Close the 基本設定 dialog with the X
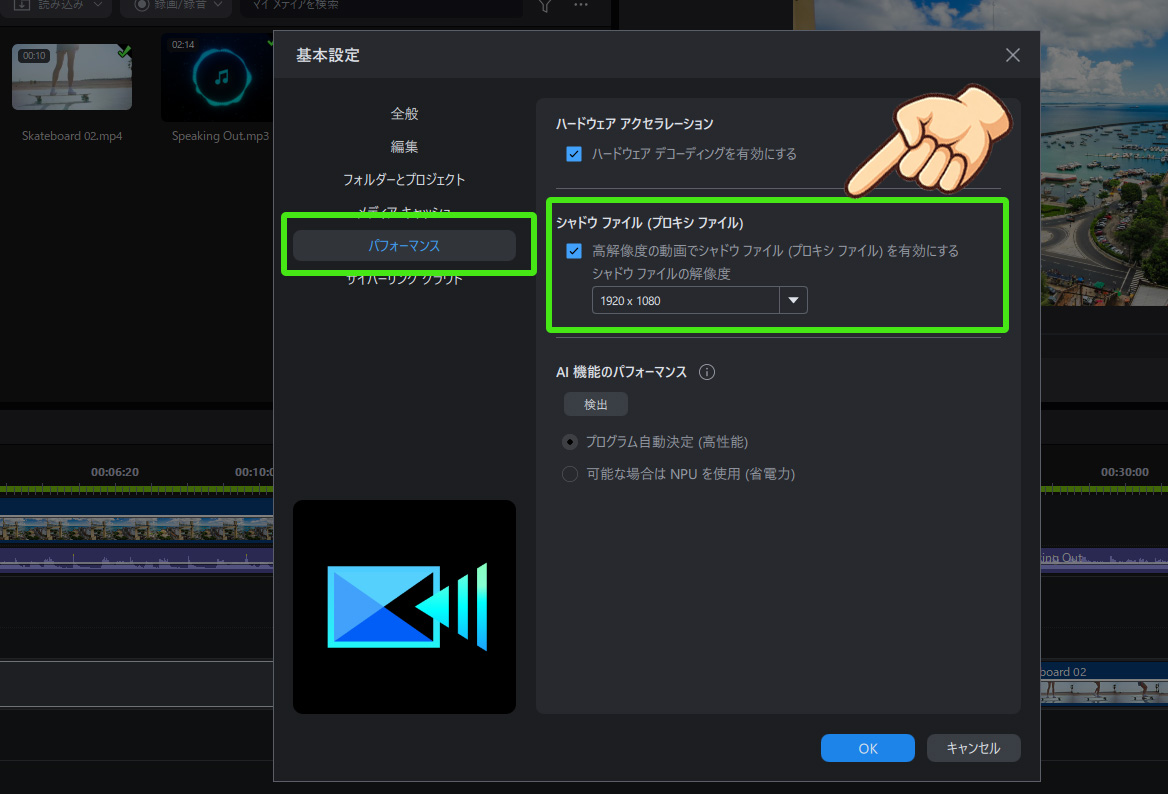Screen dimensions: 1168x794 [x=1012, y=55]
